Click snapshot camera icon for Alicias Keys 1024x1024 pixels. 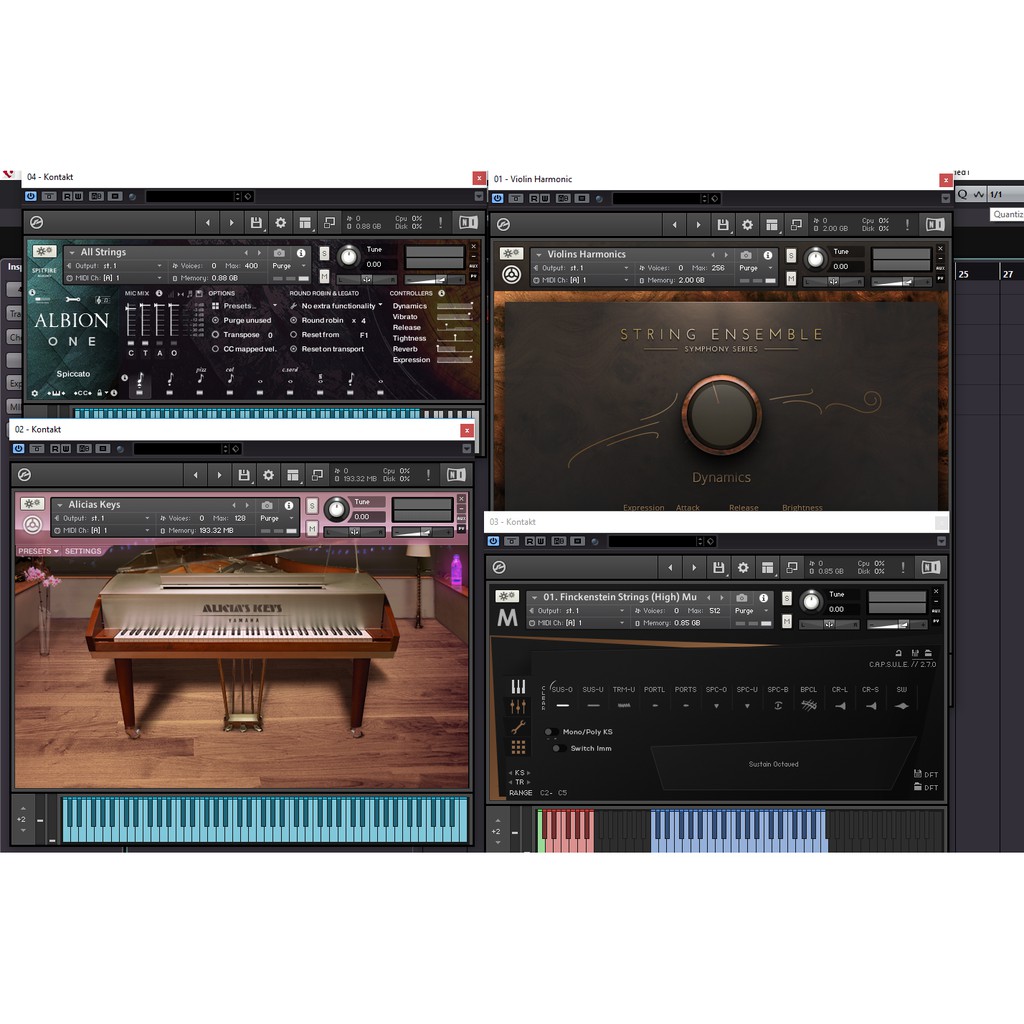pos(267,505)
